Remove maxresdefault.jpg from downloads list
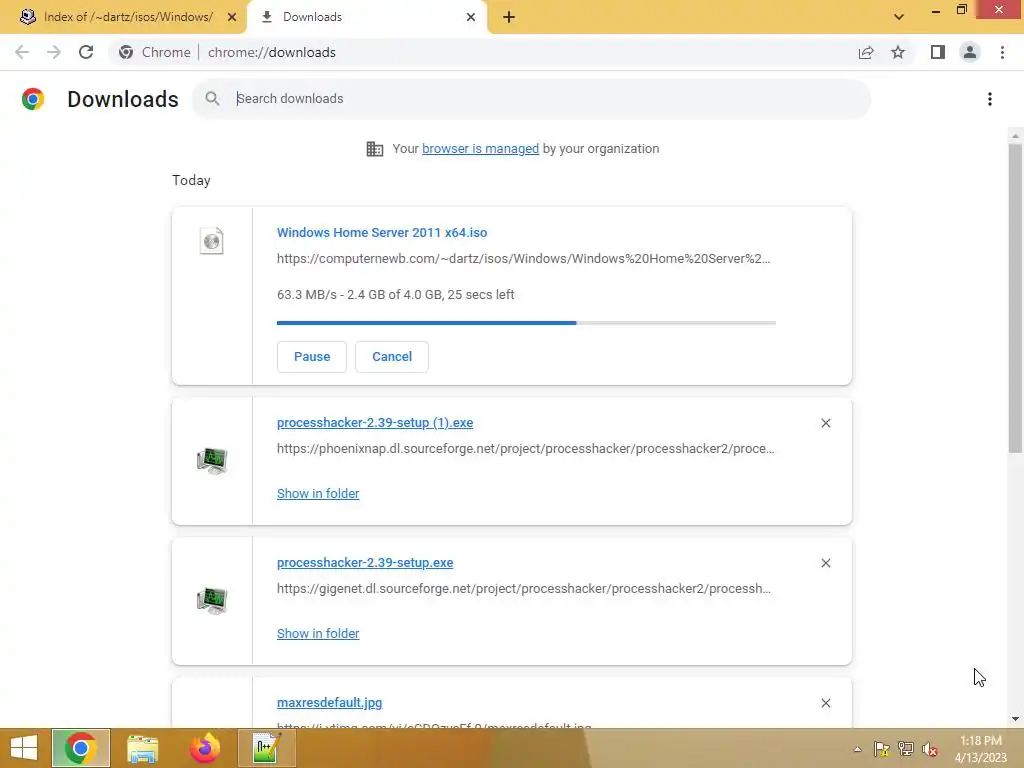This screenshot has height=768, width=1024. 825,703
